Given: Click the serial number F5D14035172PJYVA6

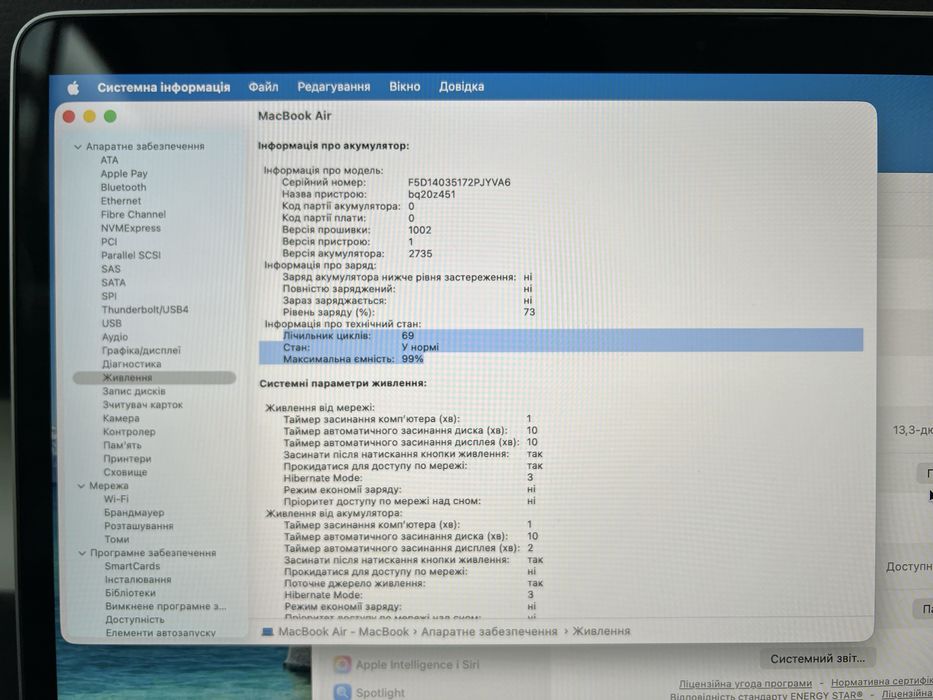Looking at the screenshot, I should (459, 182).
